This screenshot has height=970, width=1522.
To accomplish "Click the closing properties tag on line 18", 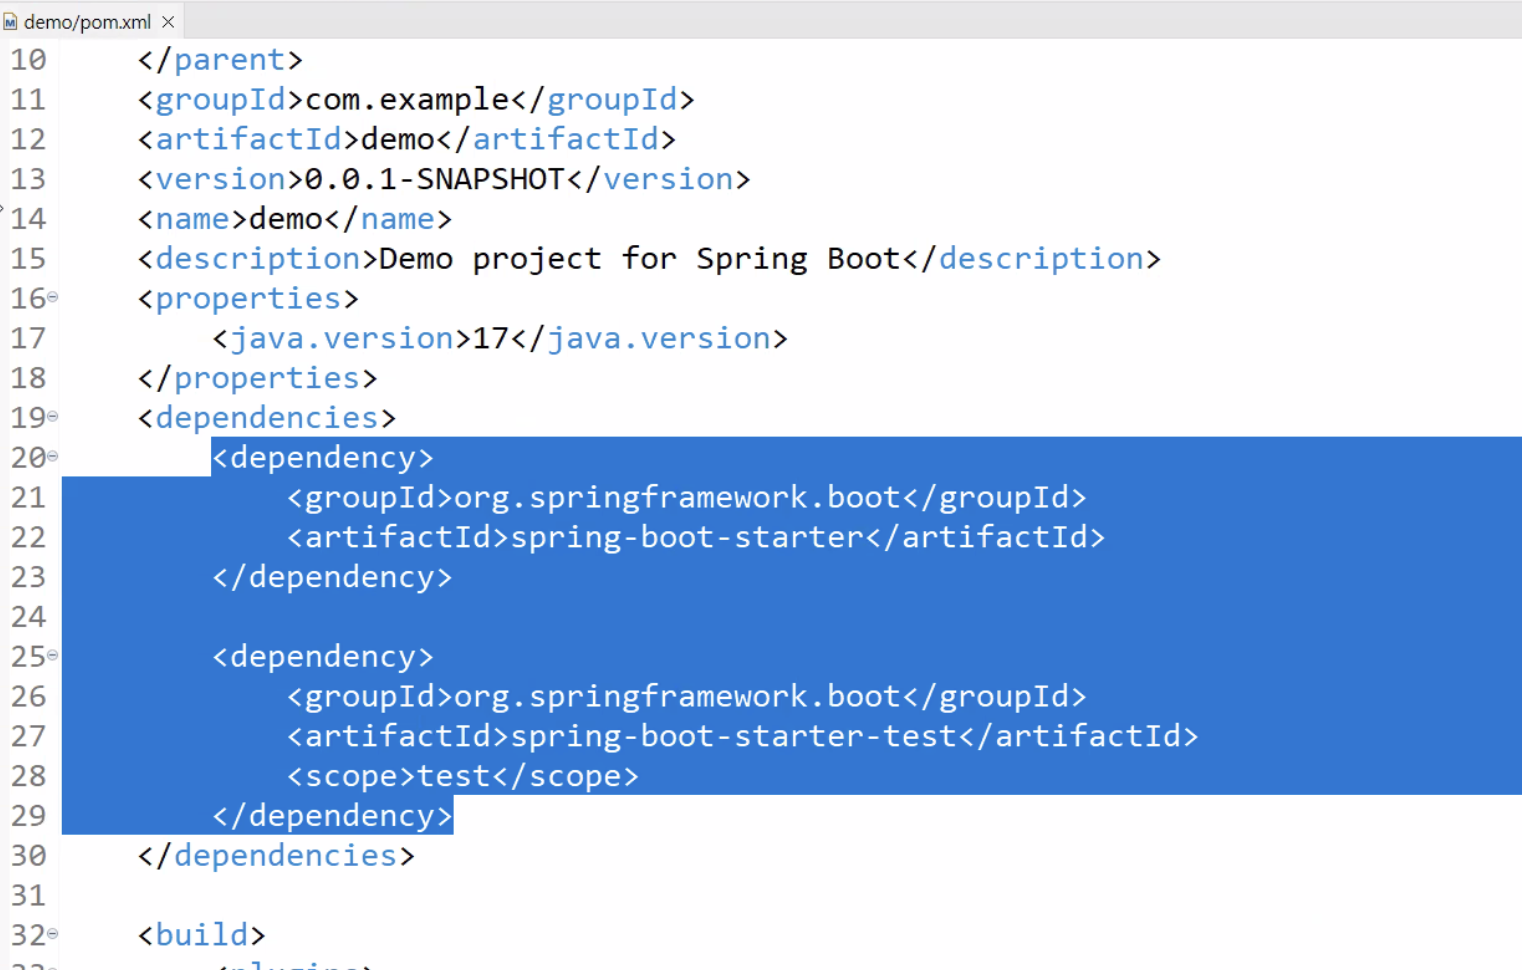I will [x=257, y=378].
